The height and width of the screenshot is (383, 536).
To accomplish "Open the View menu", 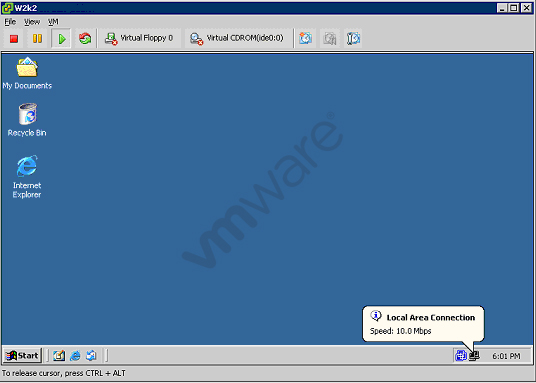I will pyautogui.click(x=32, y=22).
